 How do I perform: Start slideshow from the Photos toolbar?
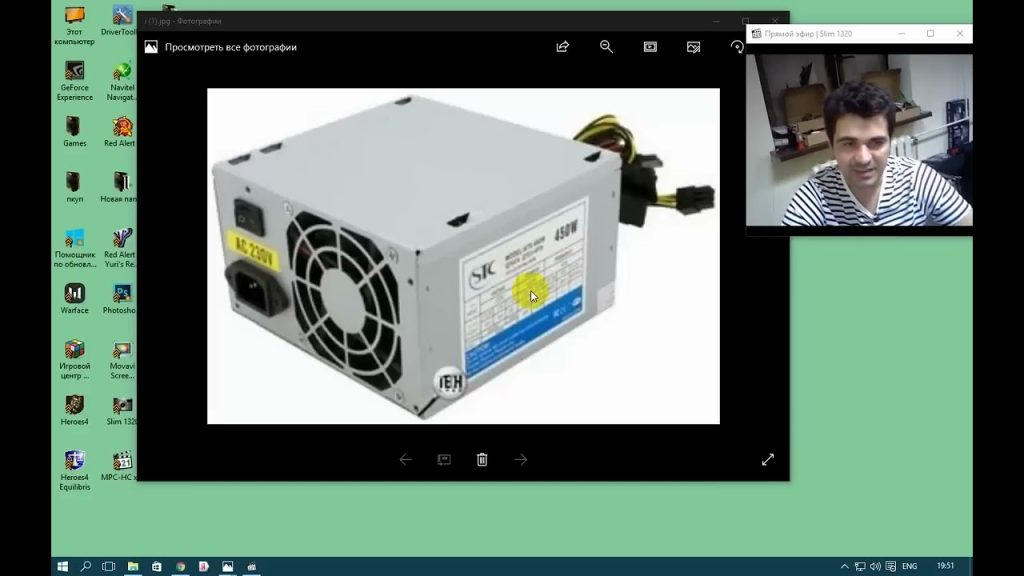[x=650, y=47]
